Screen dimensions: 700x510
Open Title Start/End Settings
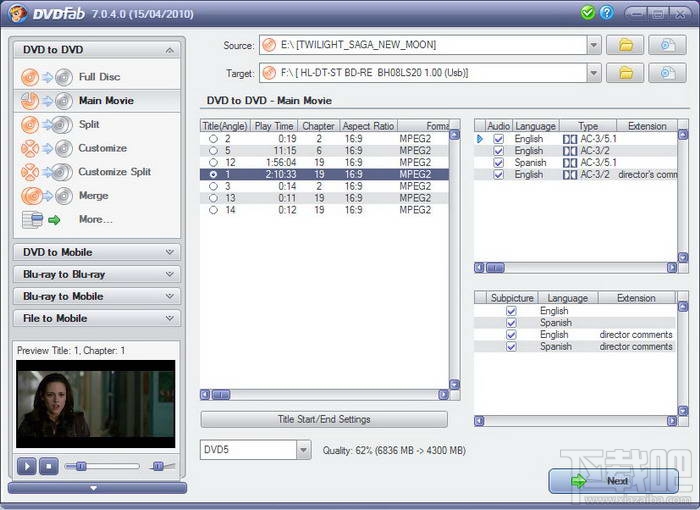324,419
